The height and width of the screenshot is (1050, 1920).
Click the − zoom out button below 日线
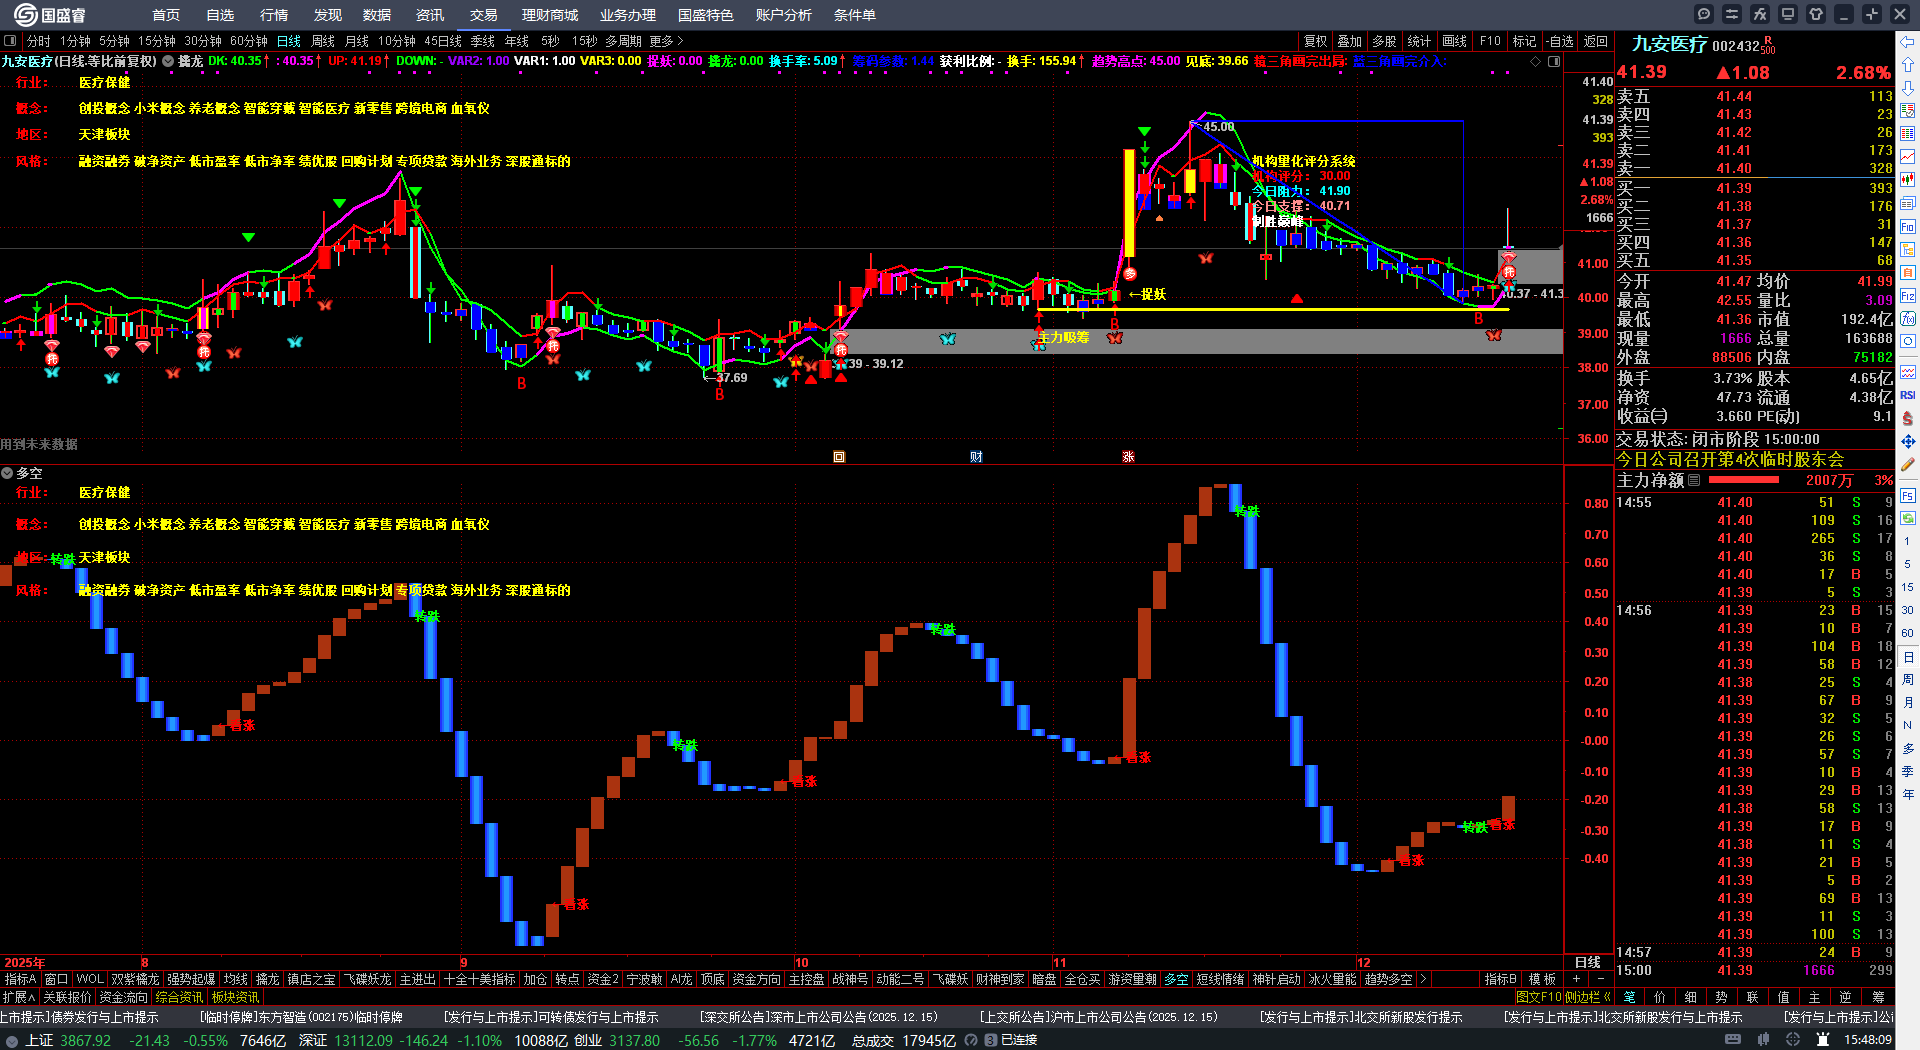point(1600,979)
